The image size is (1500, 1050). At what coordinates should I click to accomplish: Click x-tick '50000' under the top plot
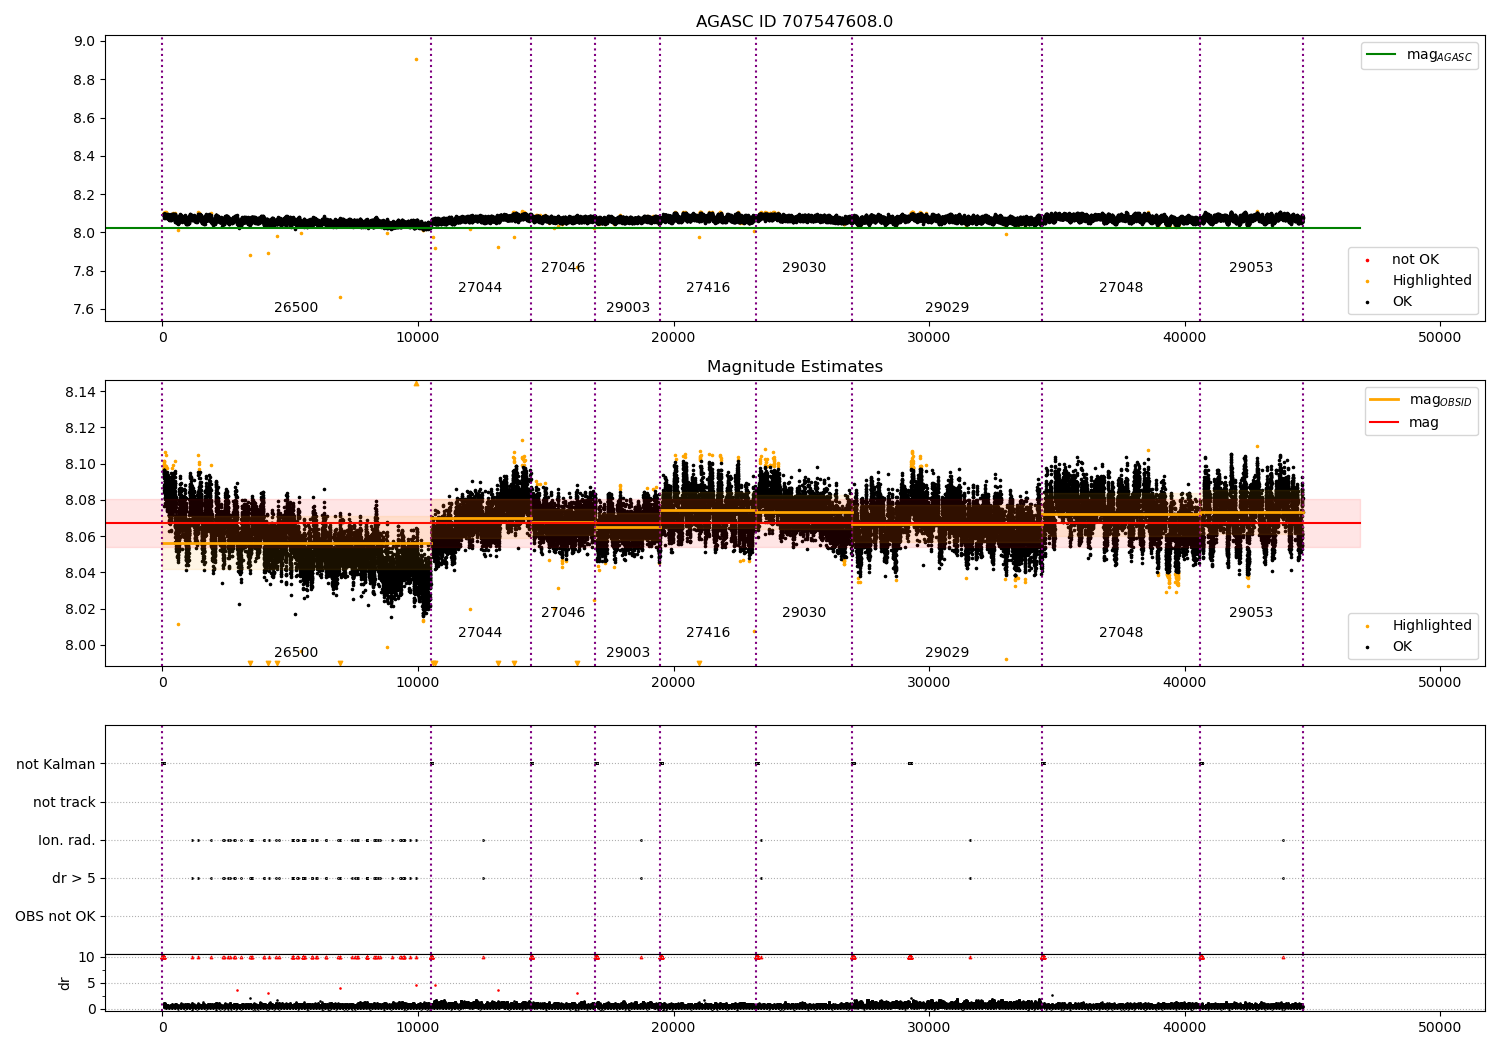tap(1440, 338)
